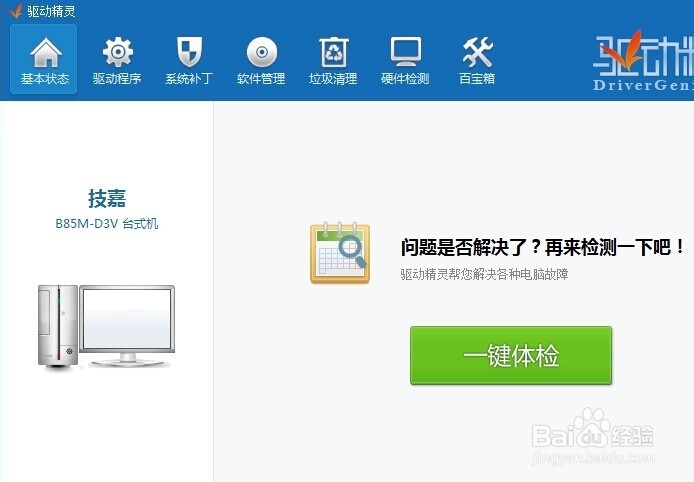
Task: Select the 驱动程序 gear icon
Action: click(x=117, y=52)
